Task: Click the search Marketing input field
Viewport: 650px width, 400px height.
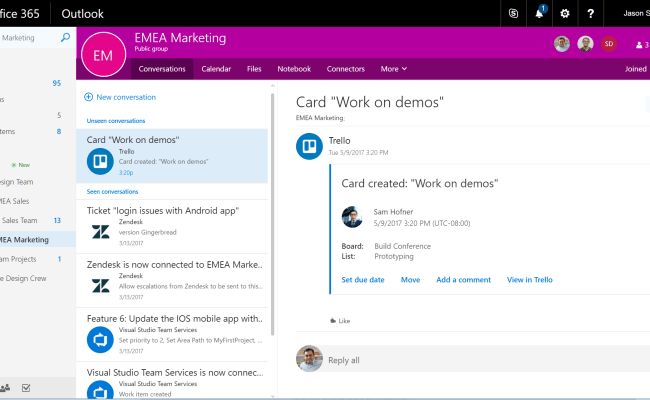Action: pyautogui.click(x=29, y=38)
